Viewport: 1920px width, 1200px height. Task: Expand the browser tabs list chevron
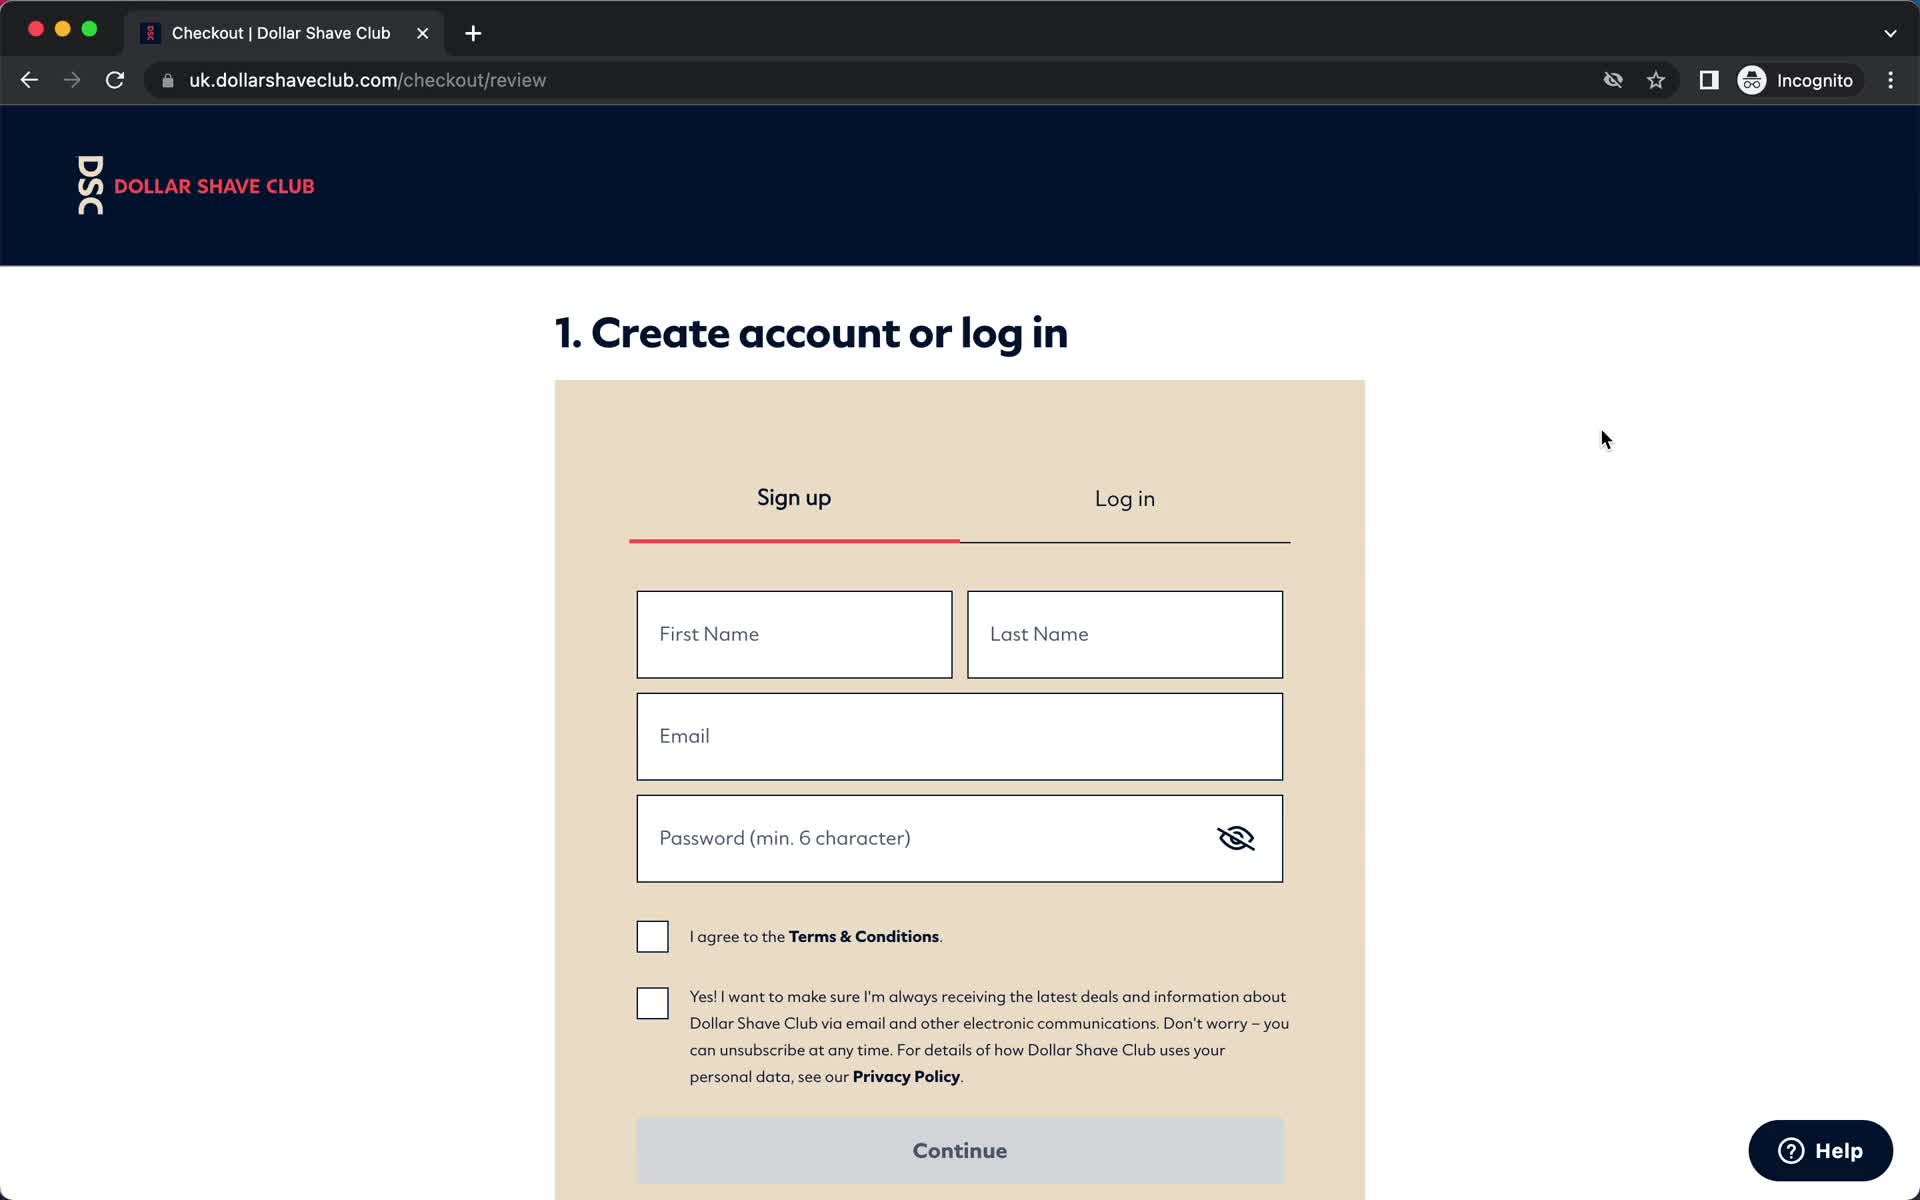(1890, 32)
